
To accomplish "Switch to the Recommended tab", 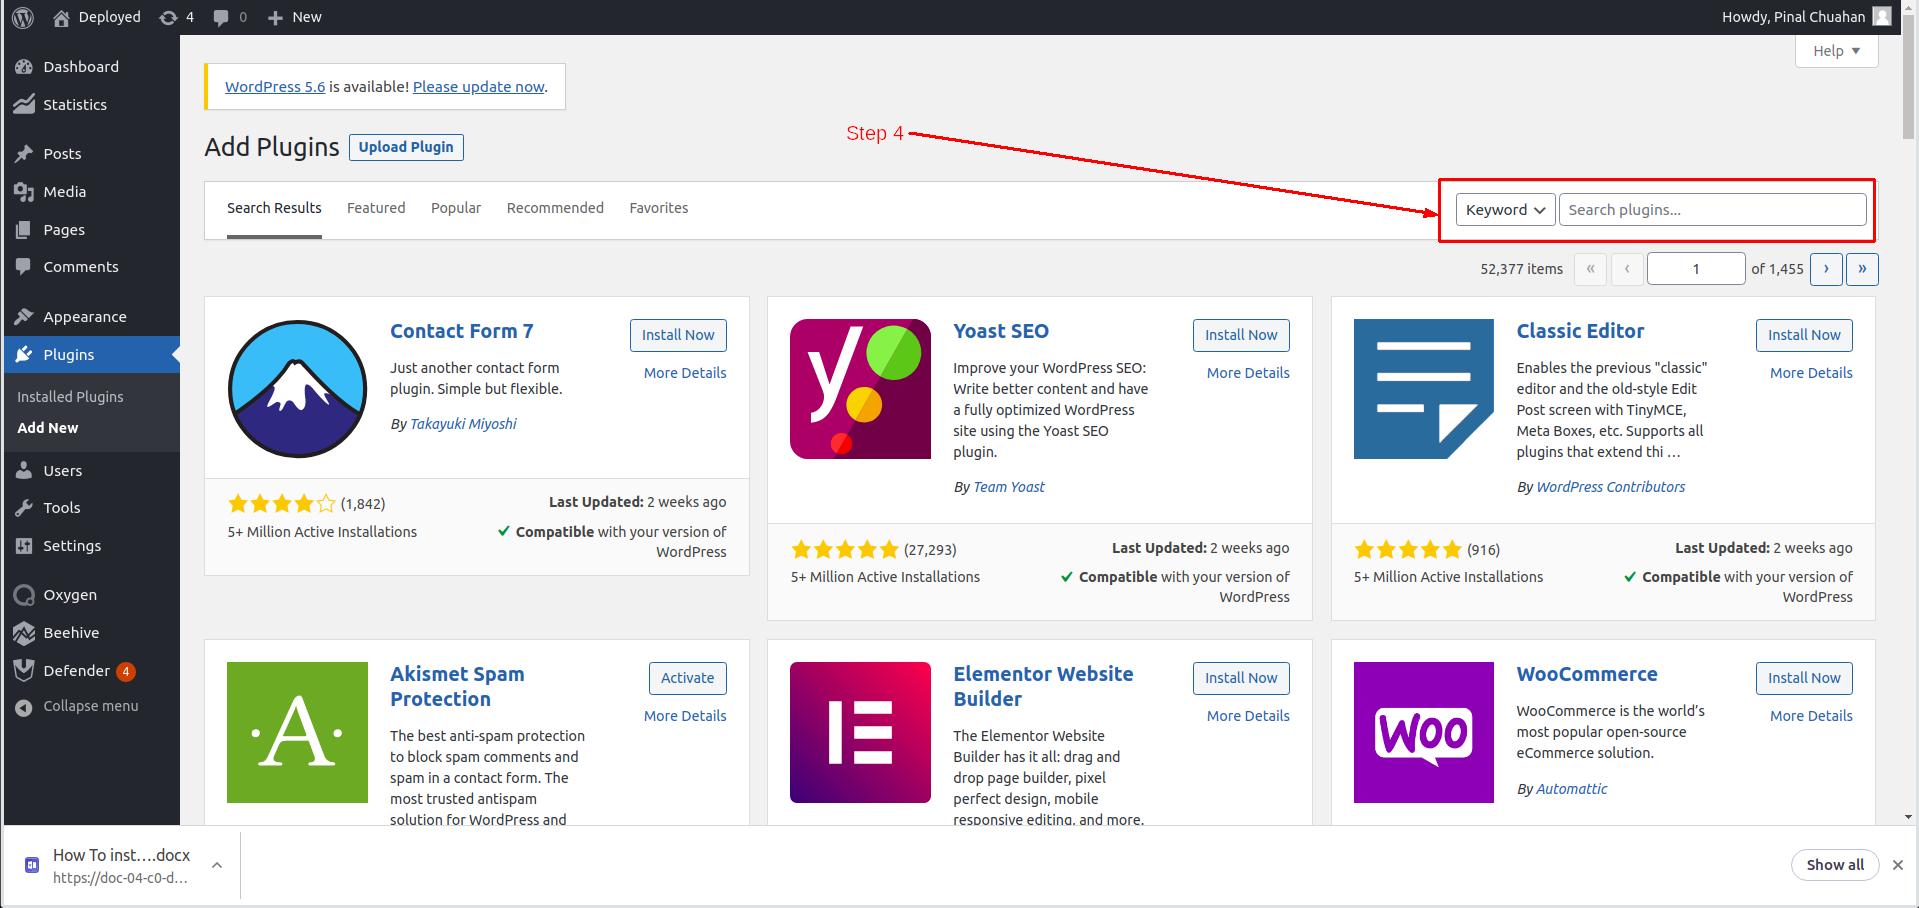I will (555, 208).
